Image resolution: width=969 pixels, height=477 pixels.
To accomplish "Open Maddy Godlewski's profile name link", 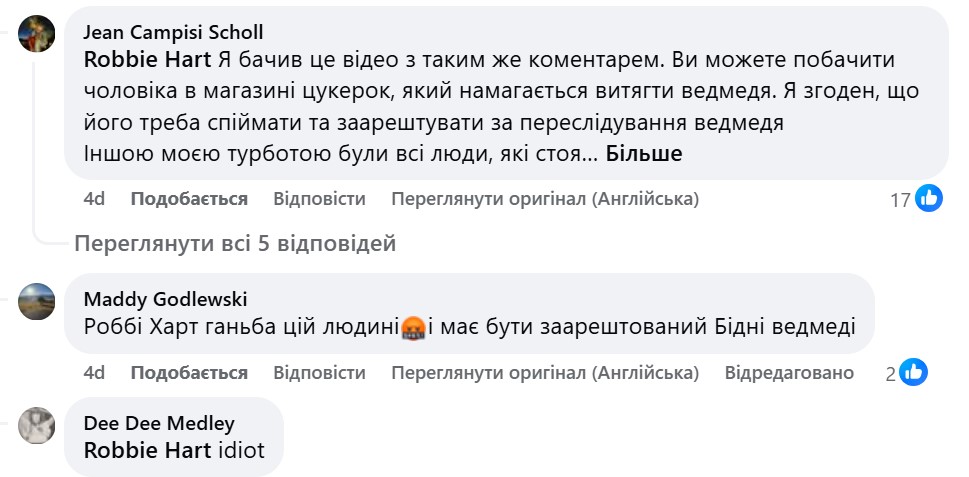I will click(165, 299).
